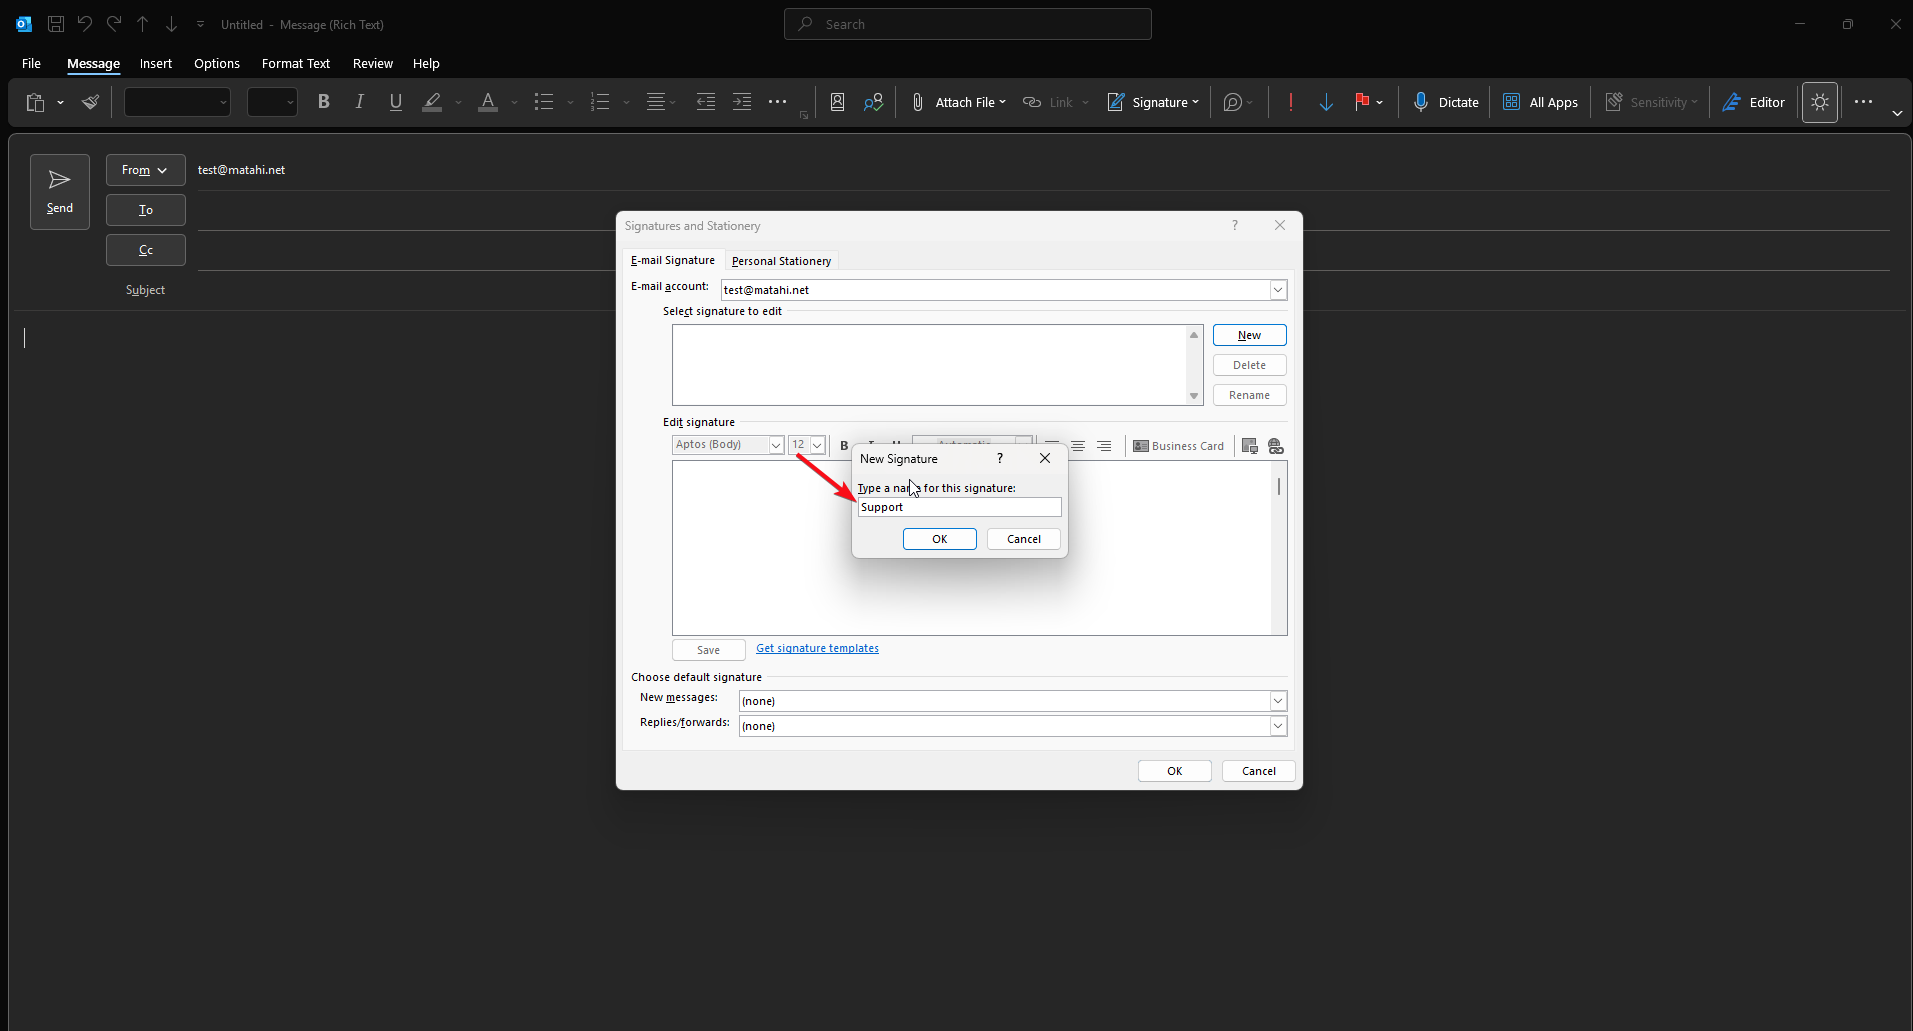Open the Get signature templates link
Screen dimensions: 1913x1031
click(817, 648)
